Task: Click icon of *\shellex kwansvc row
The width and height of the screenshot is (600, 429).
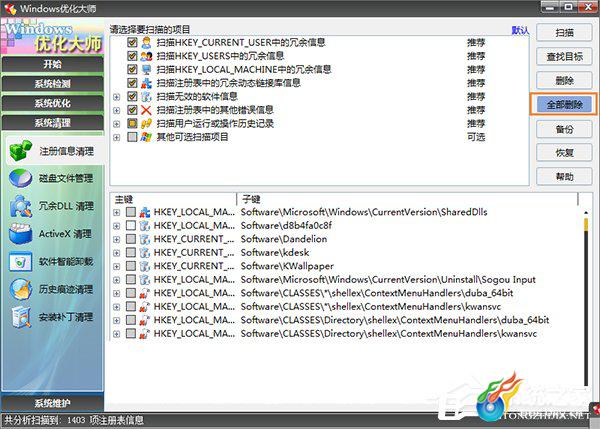Action: pos(144,307)
